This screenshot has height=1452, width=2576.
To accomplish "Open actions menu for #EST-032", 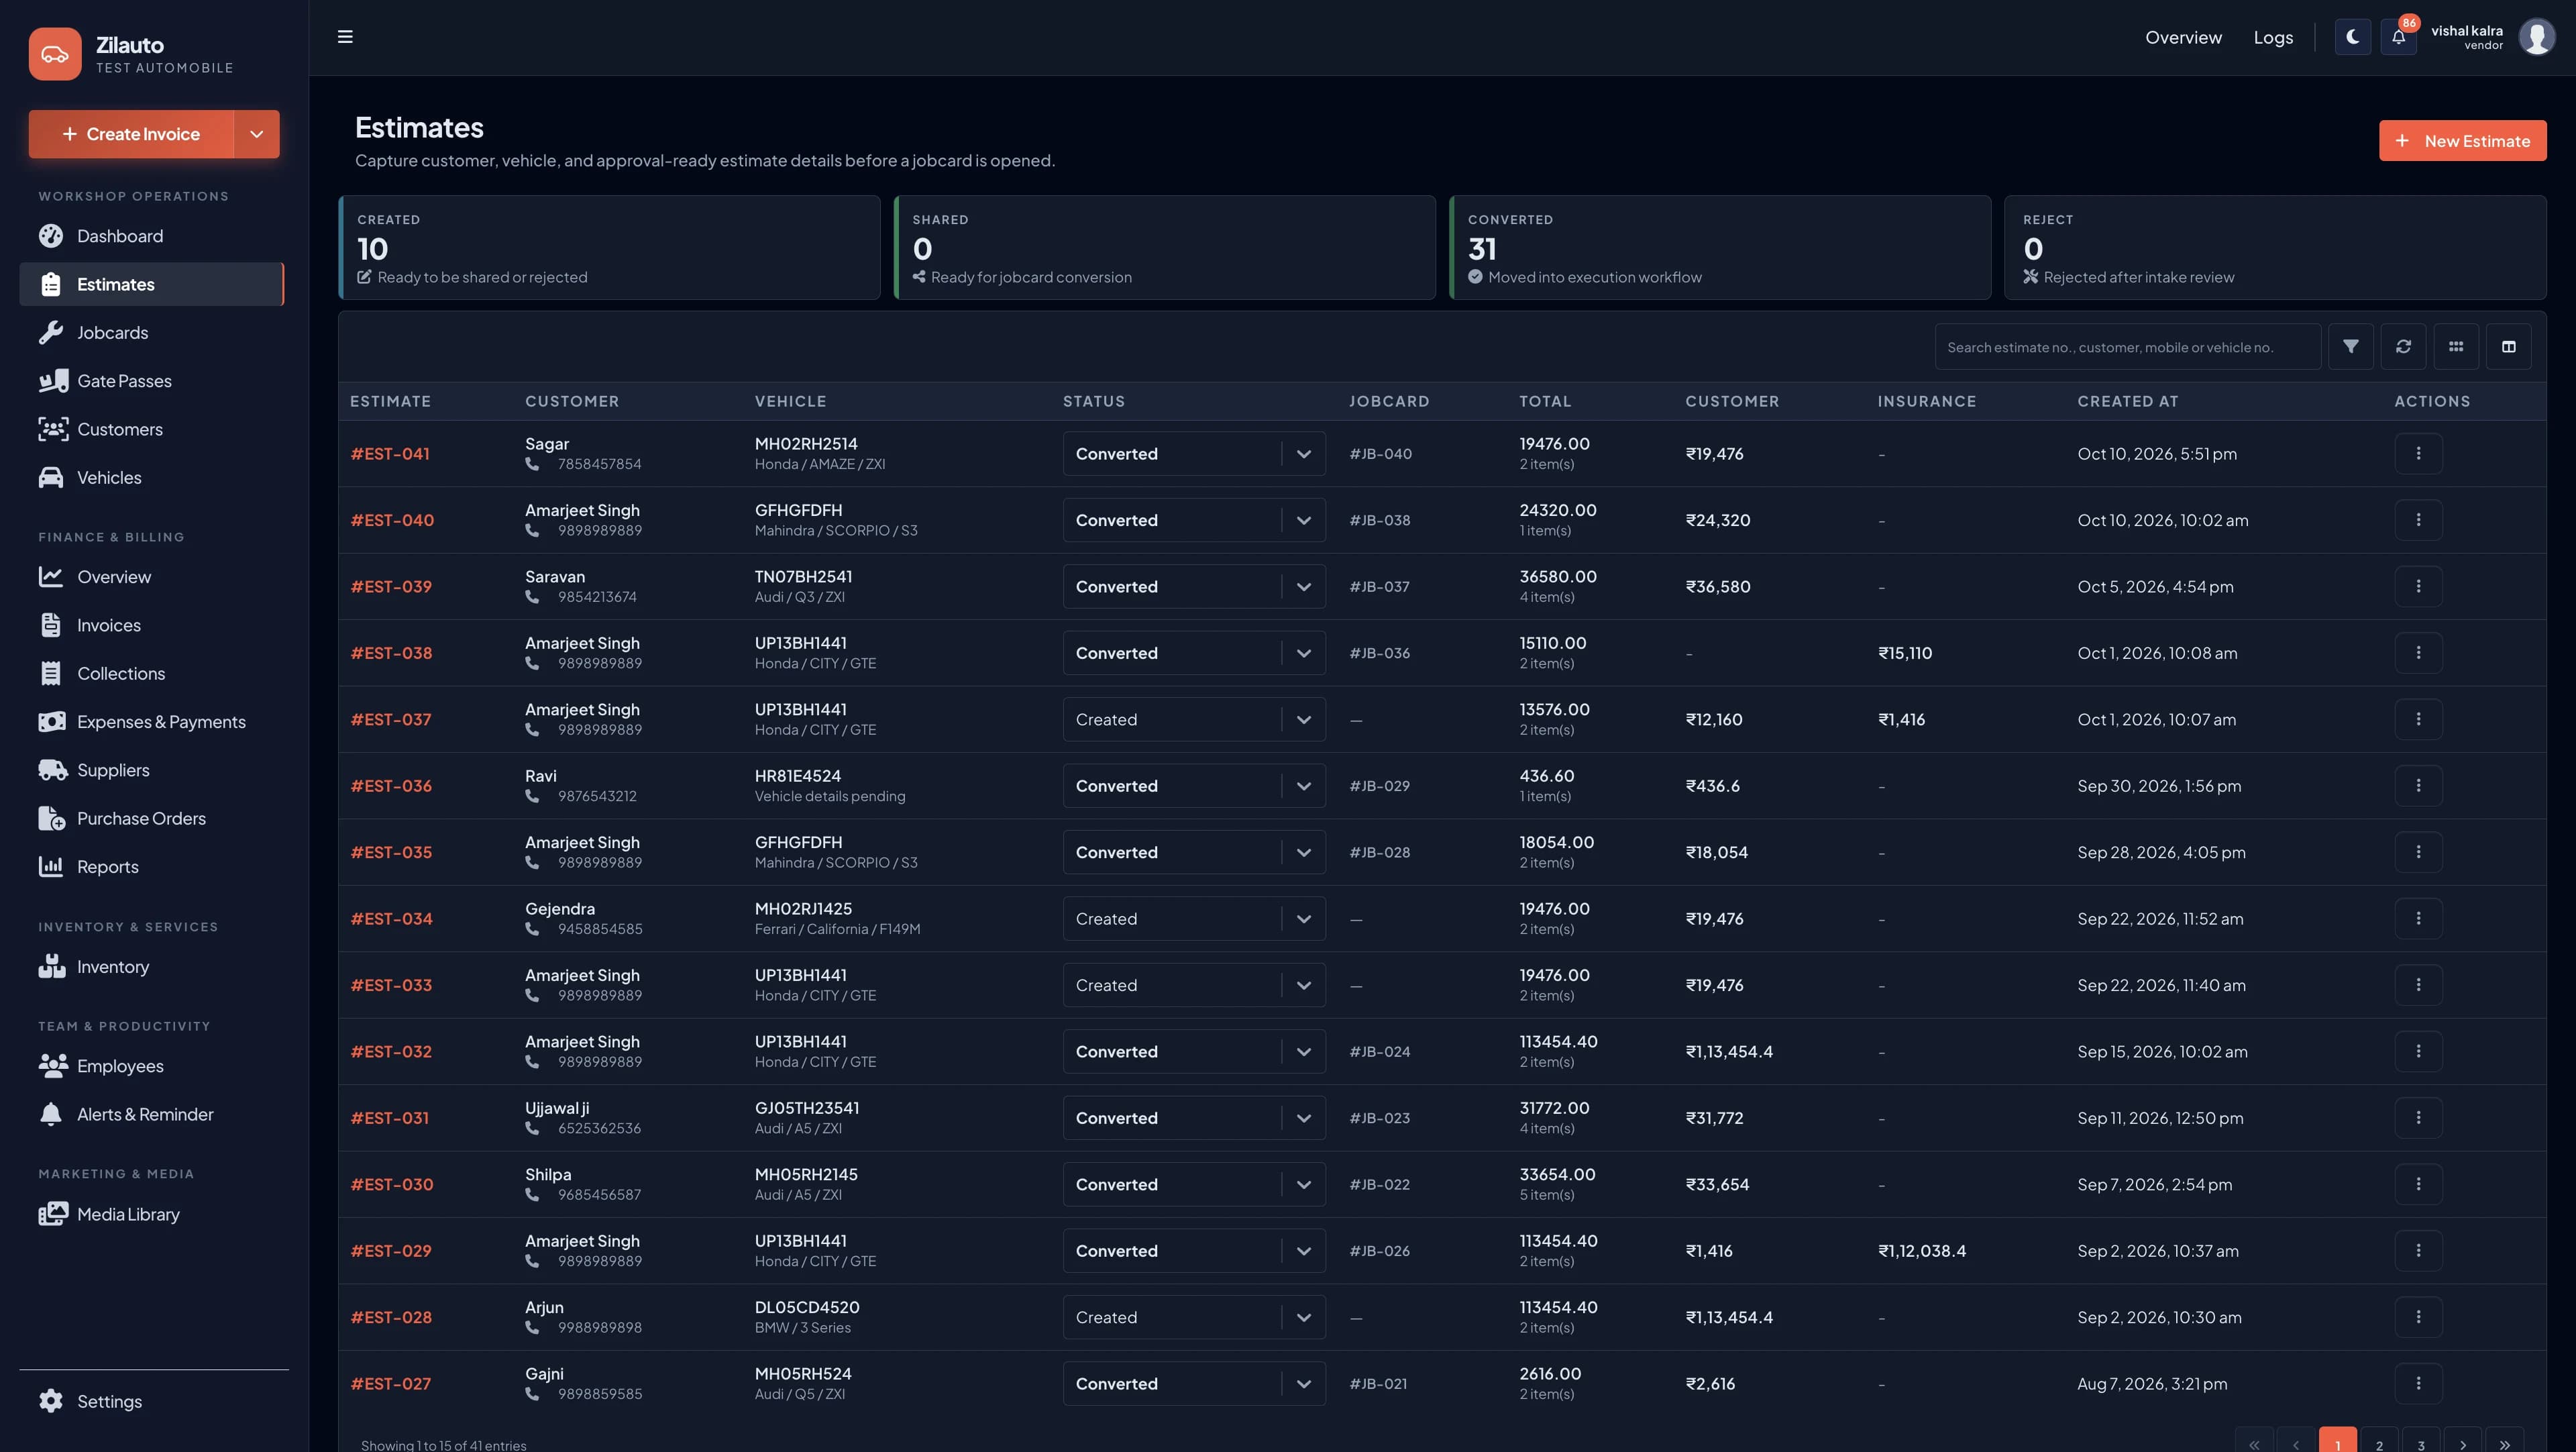I will 2418,1051.
